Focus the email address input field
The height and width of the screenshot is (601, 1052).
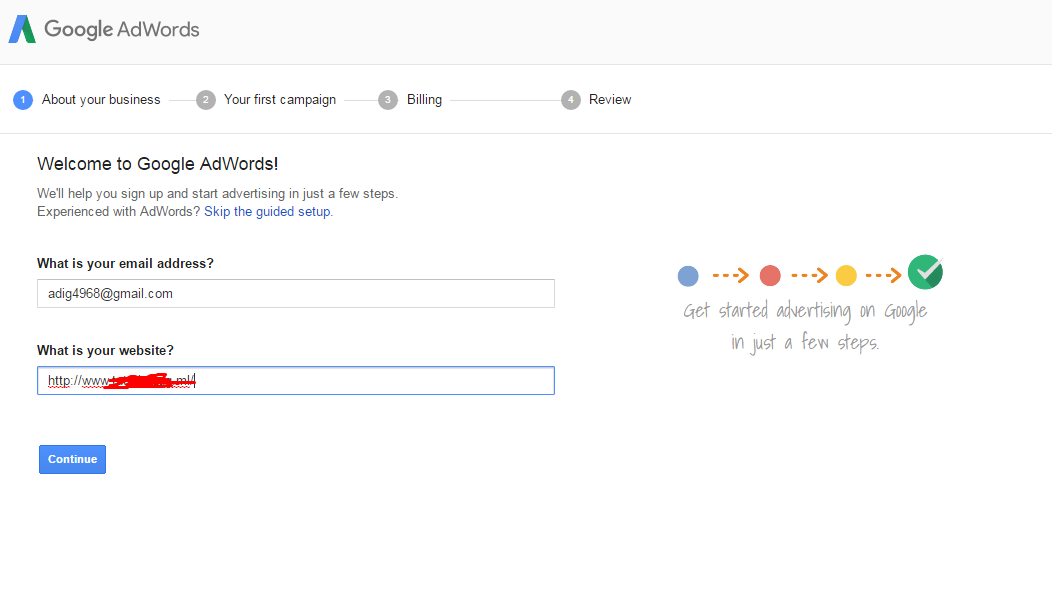(x=295, y=294)
